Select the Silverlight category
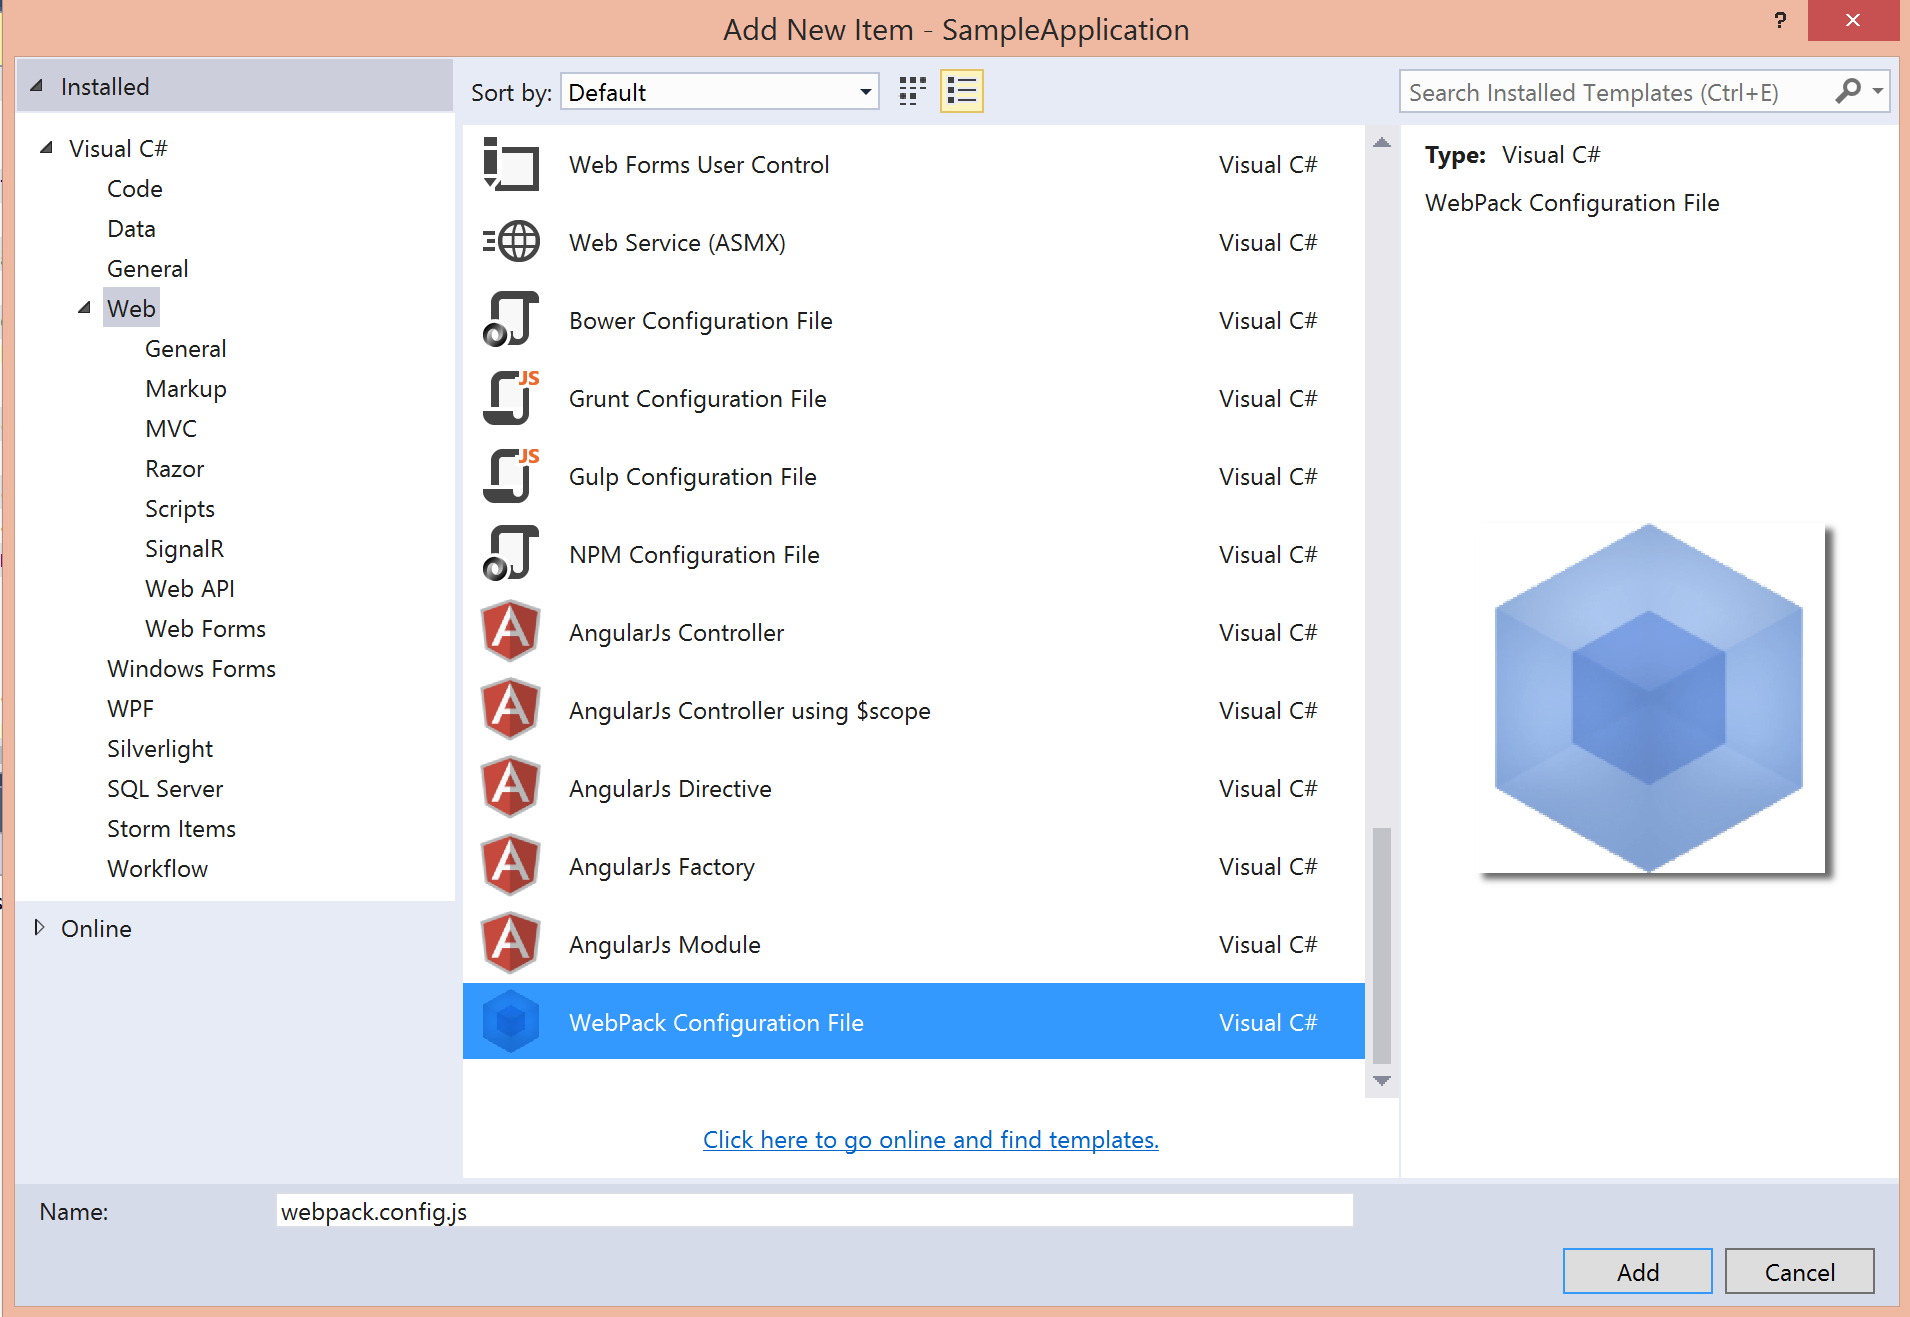Viewport: 1910px width, 1317px height. (160, 748)
